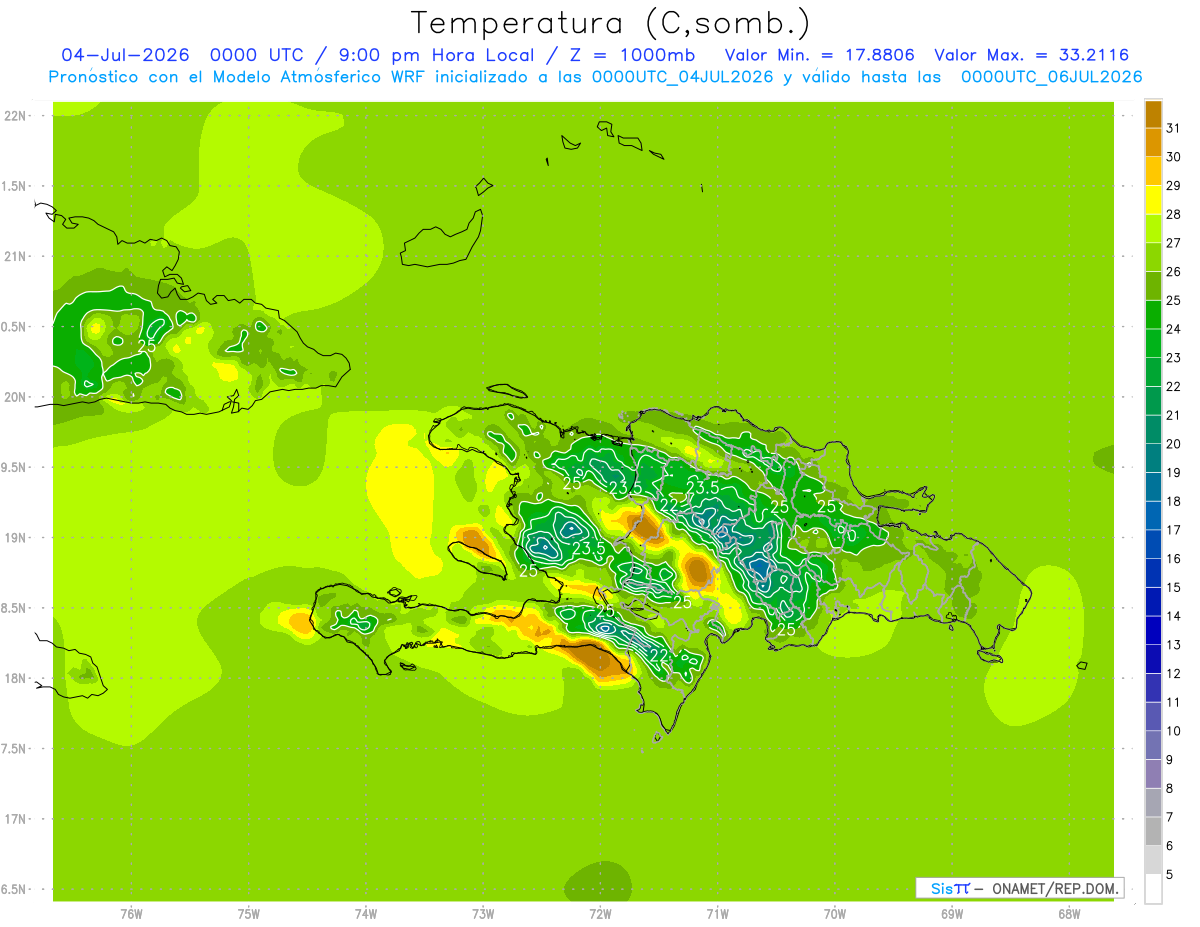Pick the dark blue swatch between 13 and 14
The height and width of the screenshot is (927, 1200).
point(1153,630)
